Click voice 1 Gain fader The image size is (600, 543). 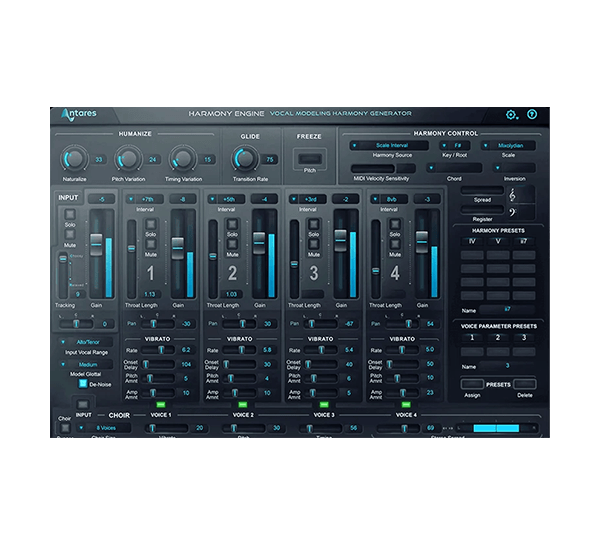177,248
